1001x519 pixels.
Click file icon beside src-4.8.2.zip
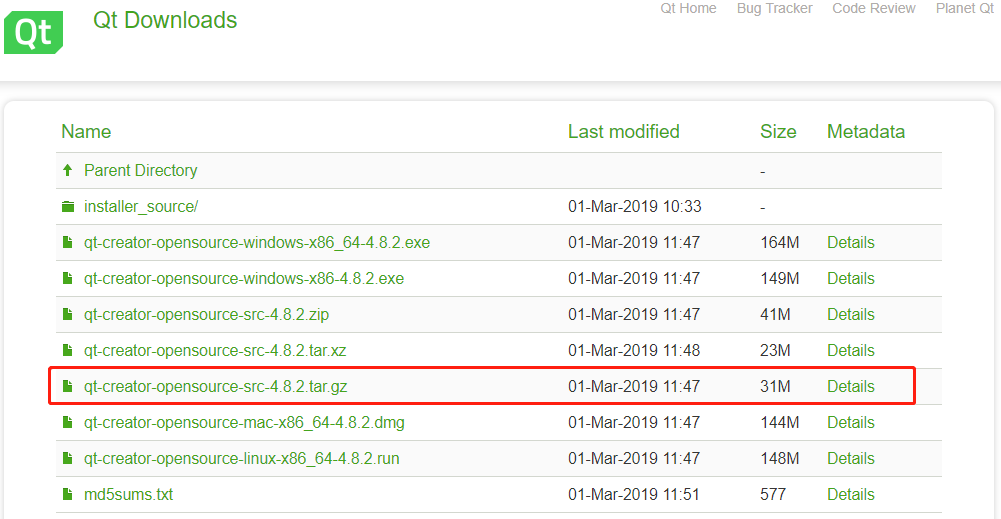pyautogui.click(x=68, y=314)
